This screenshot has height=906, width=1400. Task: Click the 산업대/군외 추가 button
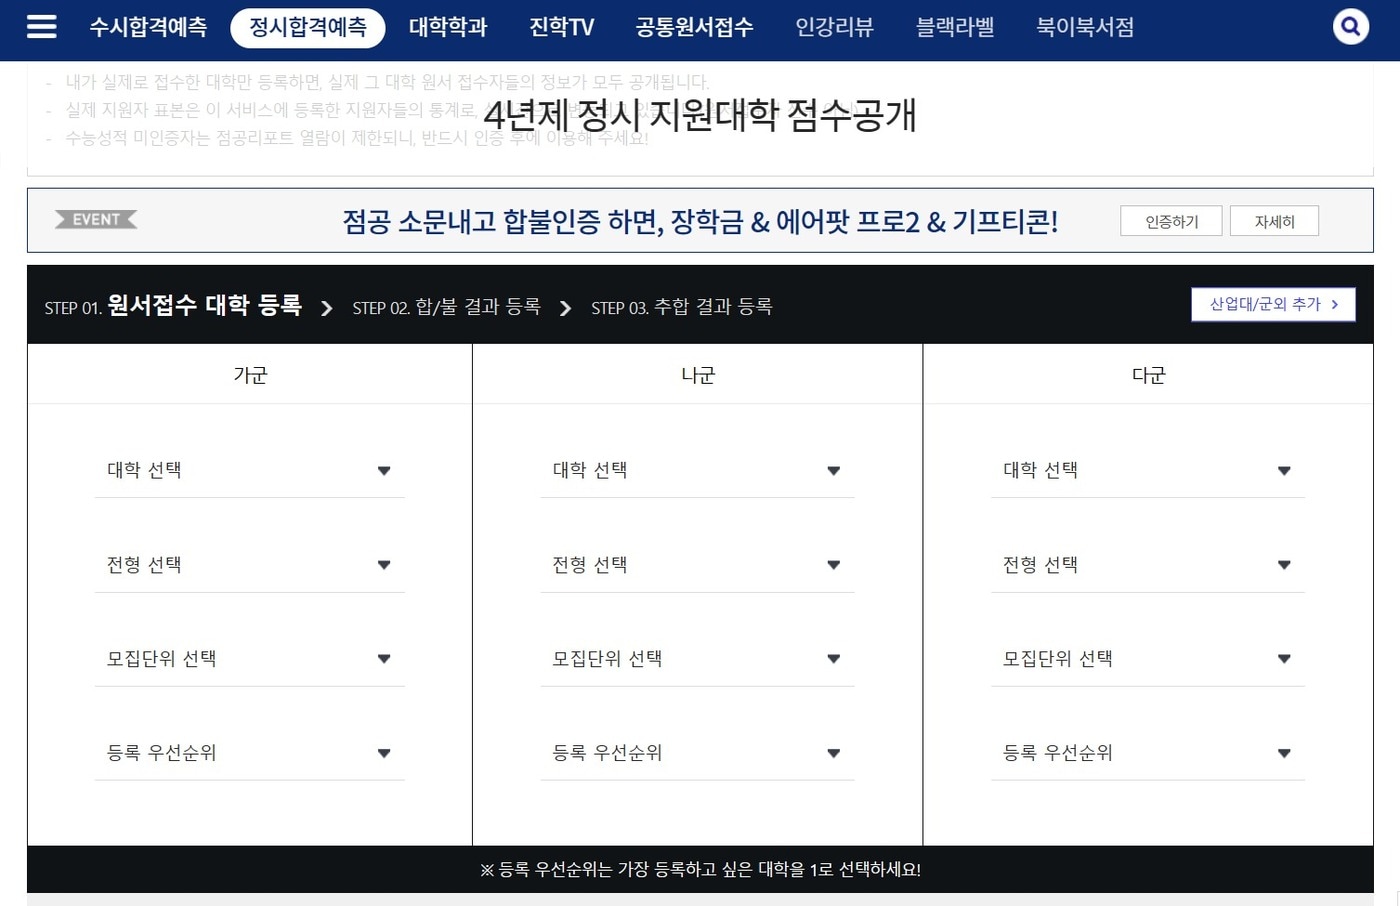(x=1273, y=304)
